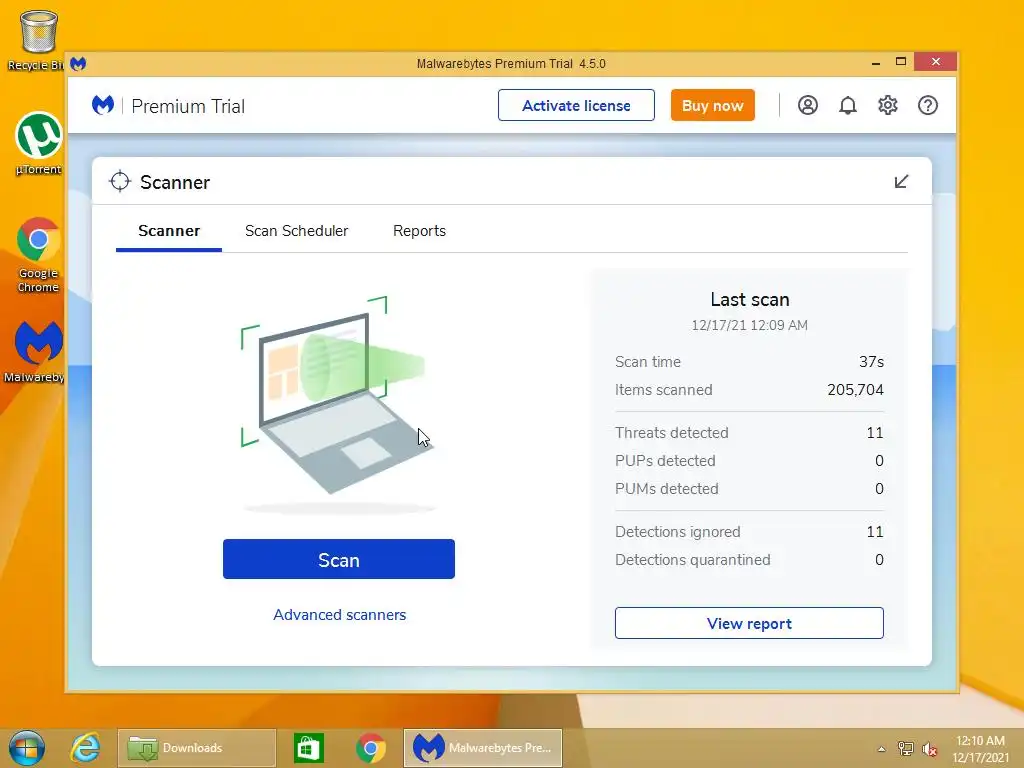Open Chrome from the taskbar
1024x768 pixels.
[370, 748]
